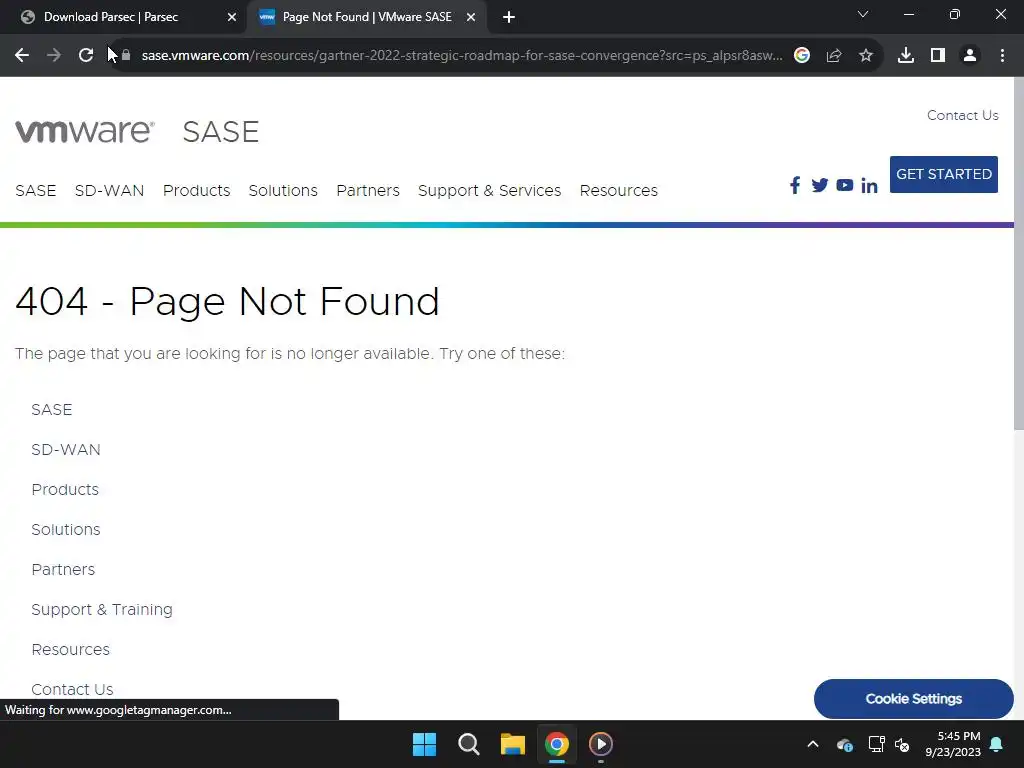
Task: Click Contact Us at the top right
Action: coord(963,116)
